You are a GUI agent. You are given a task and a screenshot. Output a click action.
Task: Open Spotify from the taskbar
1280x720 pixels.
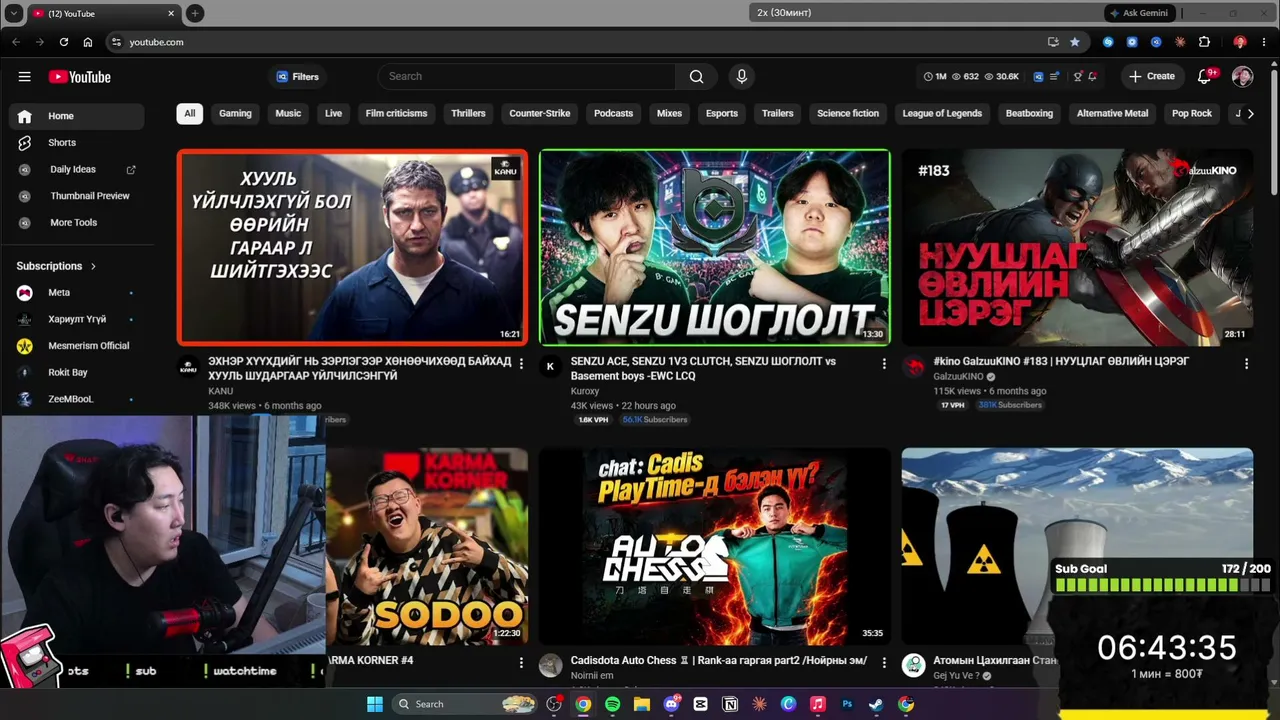(x=612, y=704)
